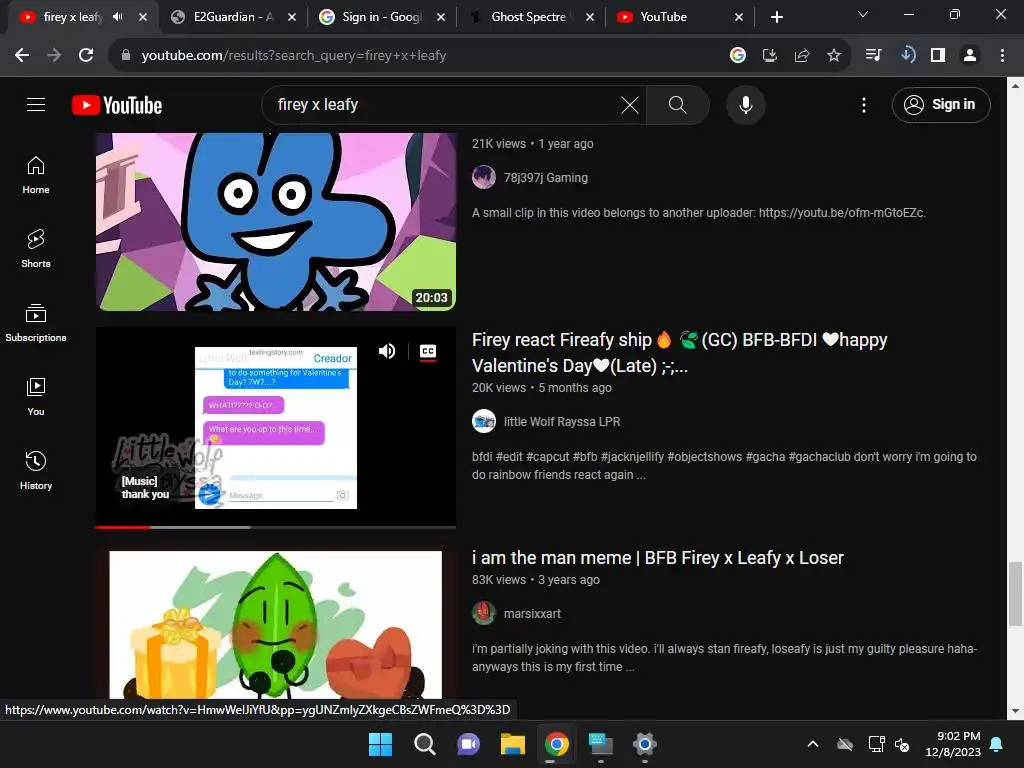
Task: Focus the YouTube search input field
Action: [444, 104]
